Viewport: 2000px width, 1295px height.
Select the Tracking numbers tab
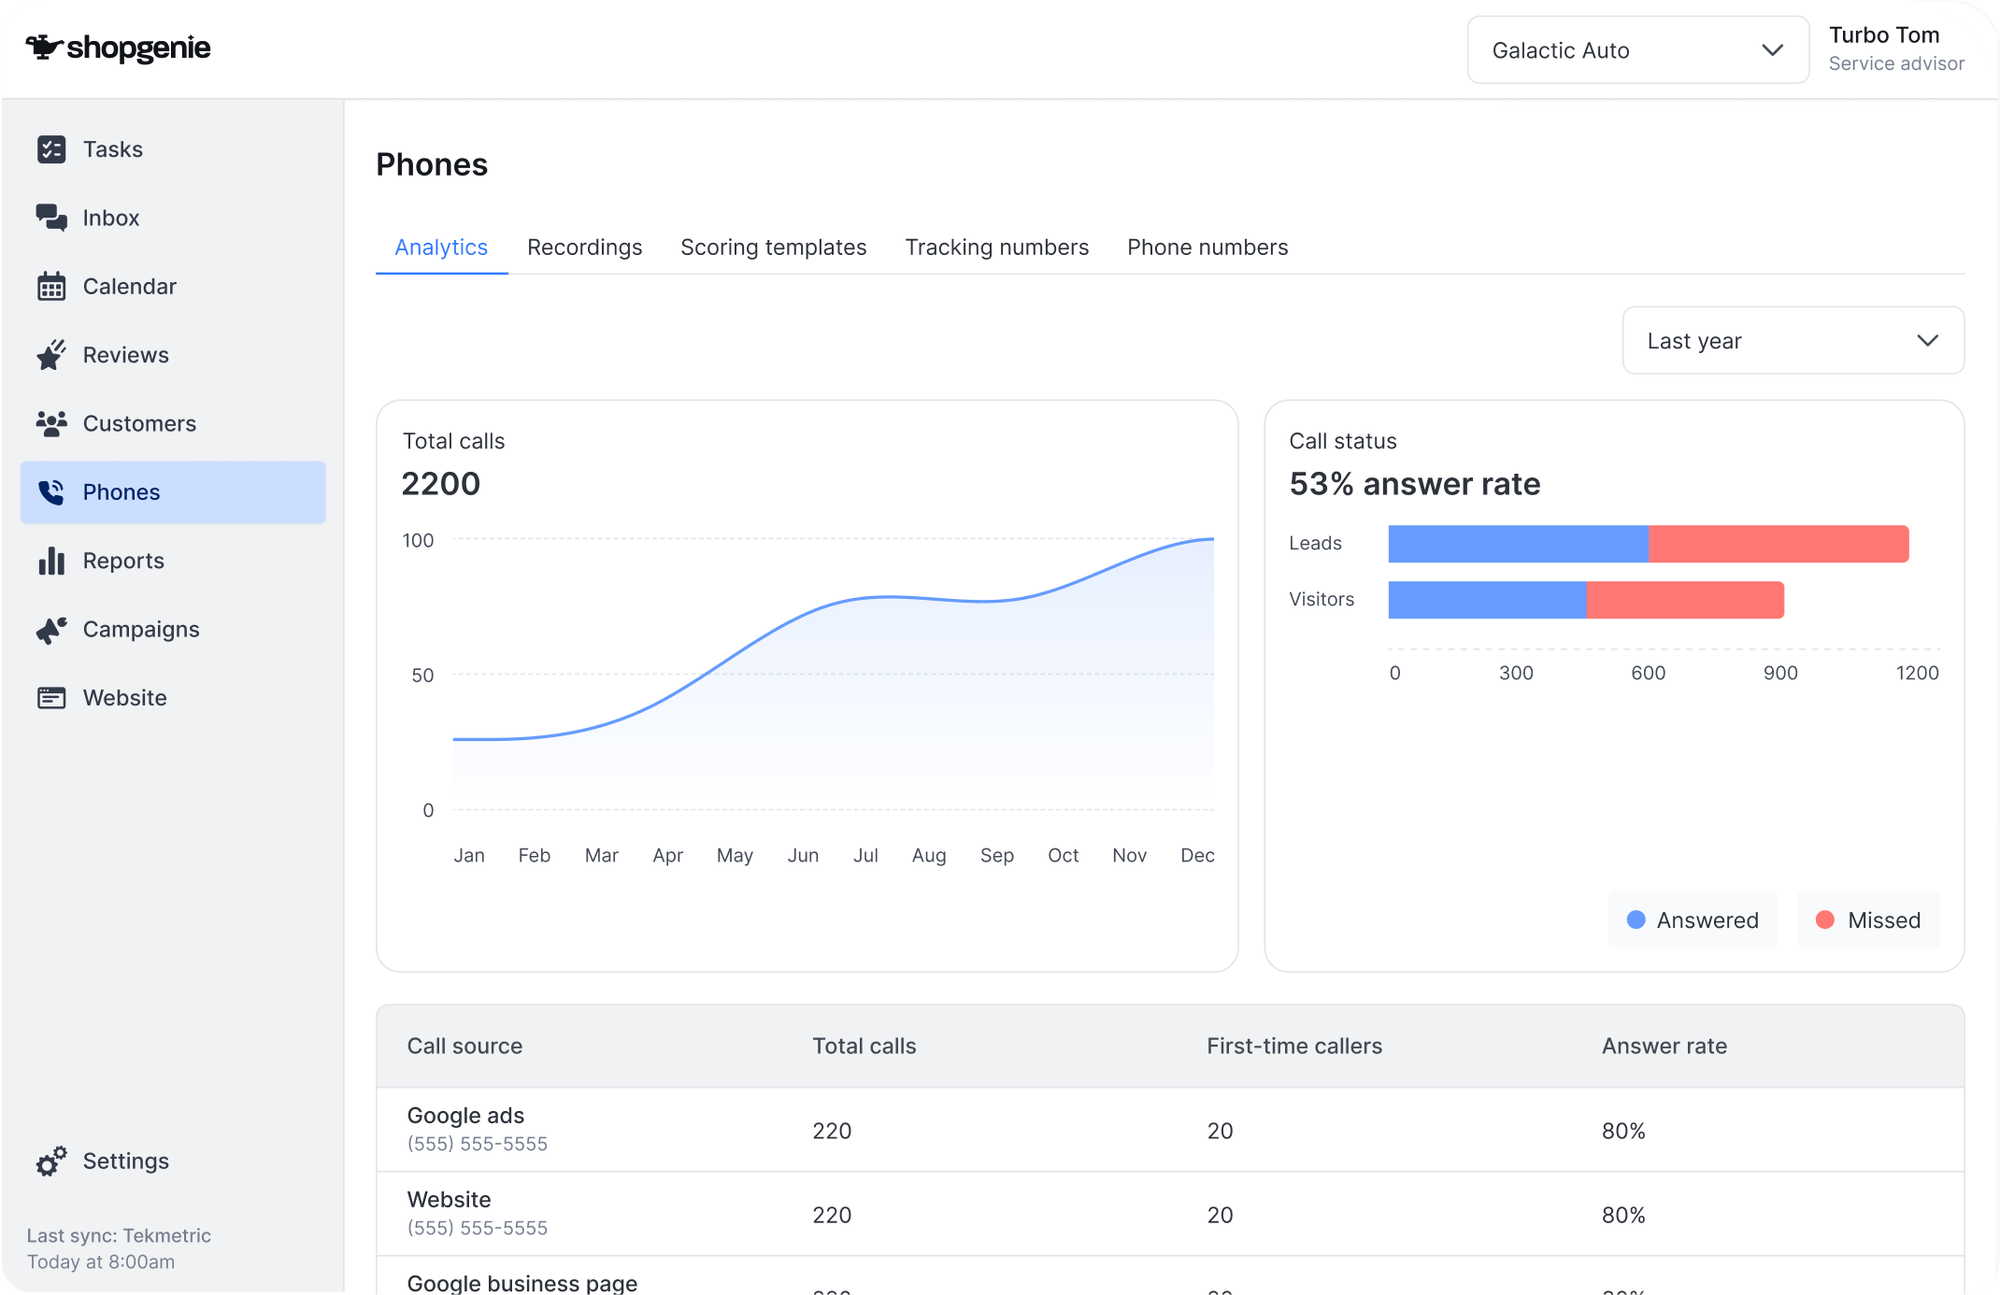(x=996, y=247)
